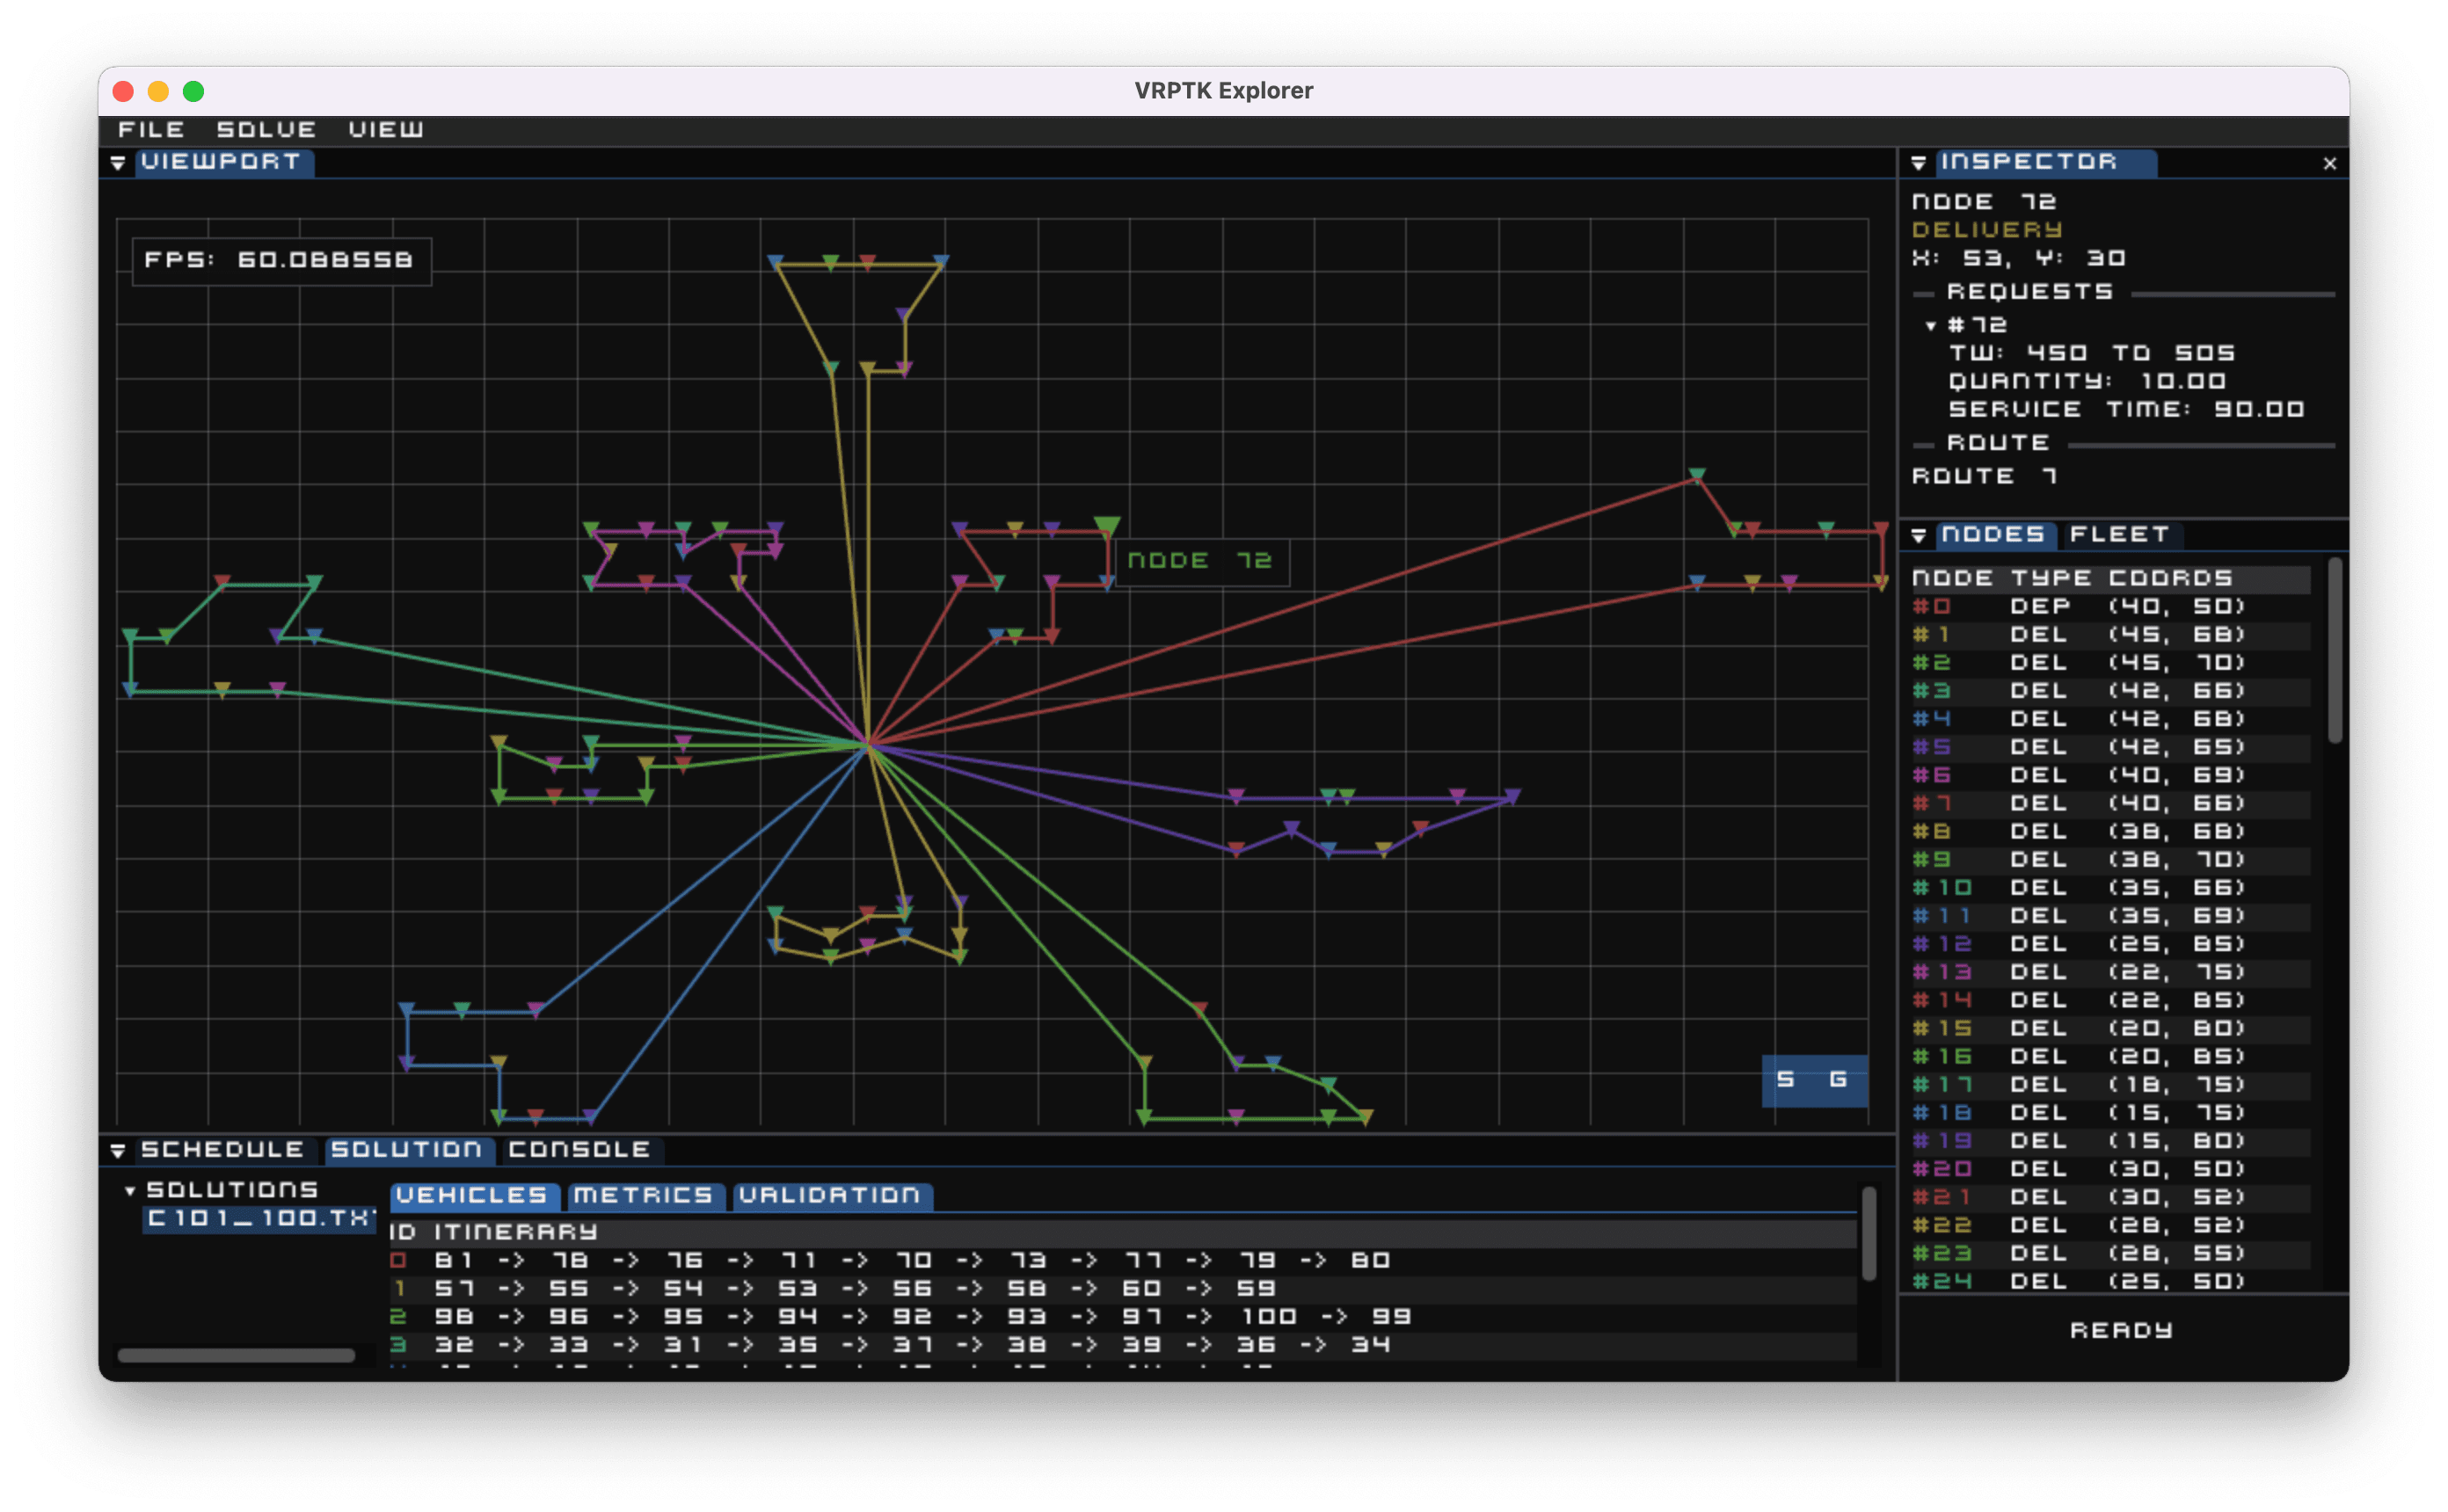Image resolution: width=2448 pixels, height=1512 pixels.
Task: Click the Nodes list vertical scrollbar
Action: pyautogui.click(x=2334, y=650)
